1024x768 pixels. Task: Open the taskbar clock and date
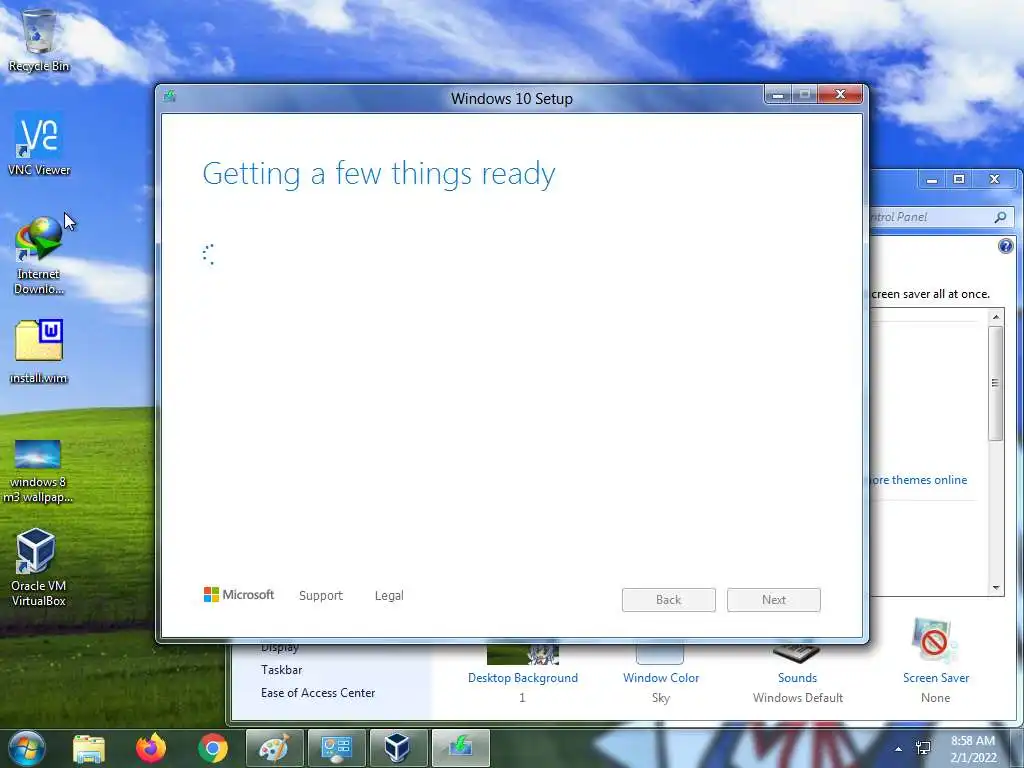(973, 749)
